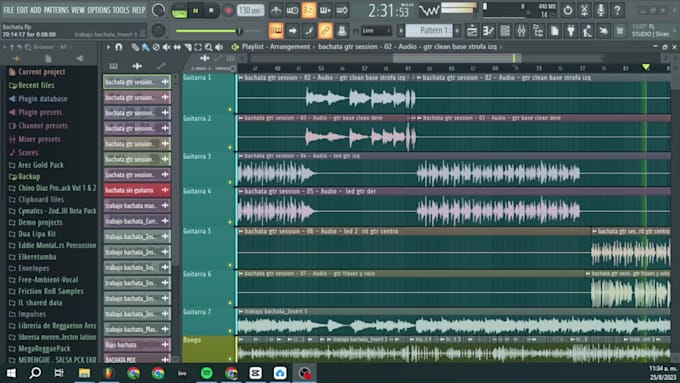Screen dimensions: 680x383
Task: Select the playlist Slip tool
Action: tap(177, 47)
